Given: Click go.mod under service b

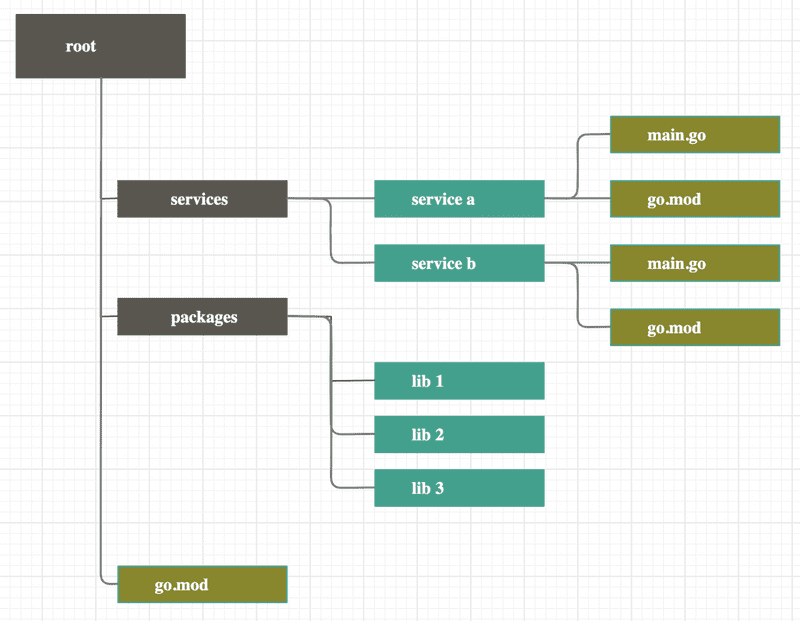Looking at the screenshot, I should 695,328.
